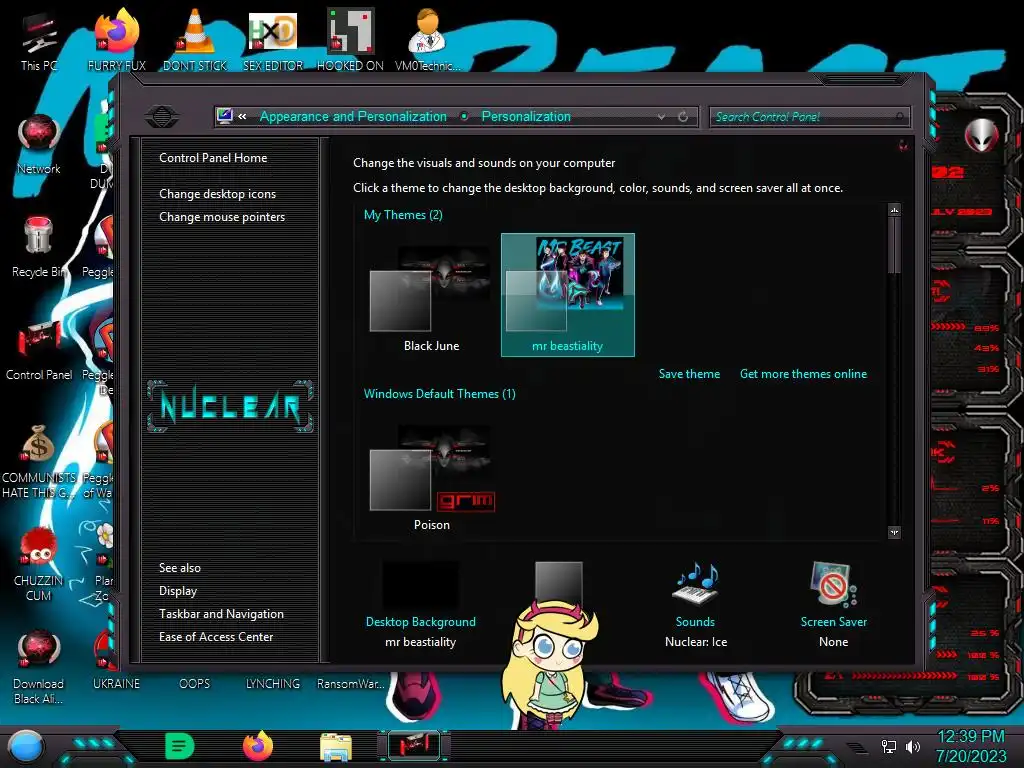This screenshot has width=1024, height=768.
Task: Open the VM0Technic desktop shortcut
Action: click(x=428, y=40)
